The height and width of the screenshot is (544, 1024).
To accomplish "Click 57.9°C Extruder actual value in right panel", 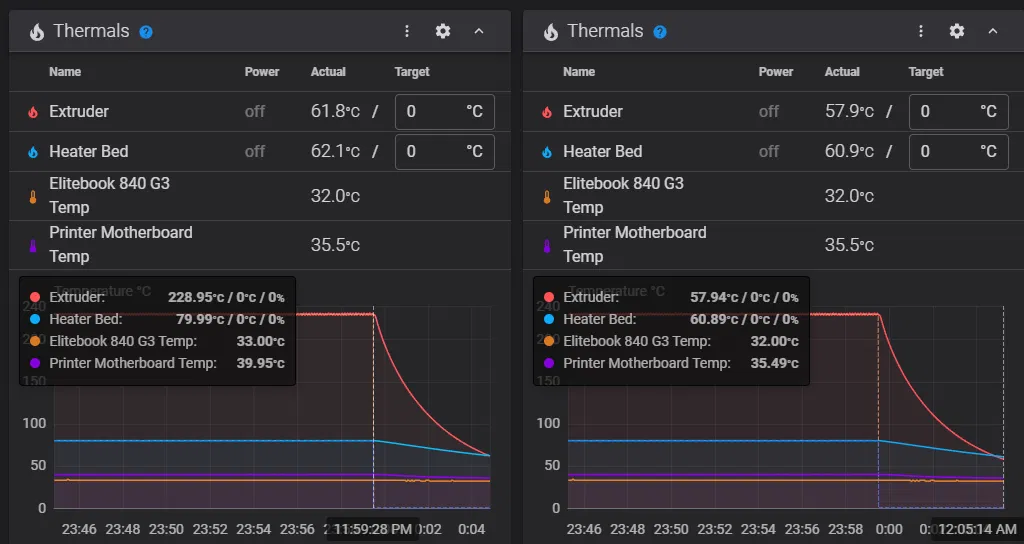I will click(849, 112).
